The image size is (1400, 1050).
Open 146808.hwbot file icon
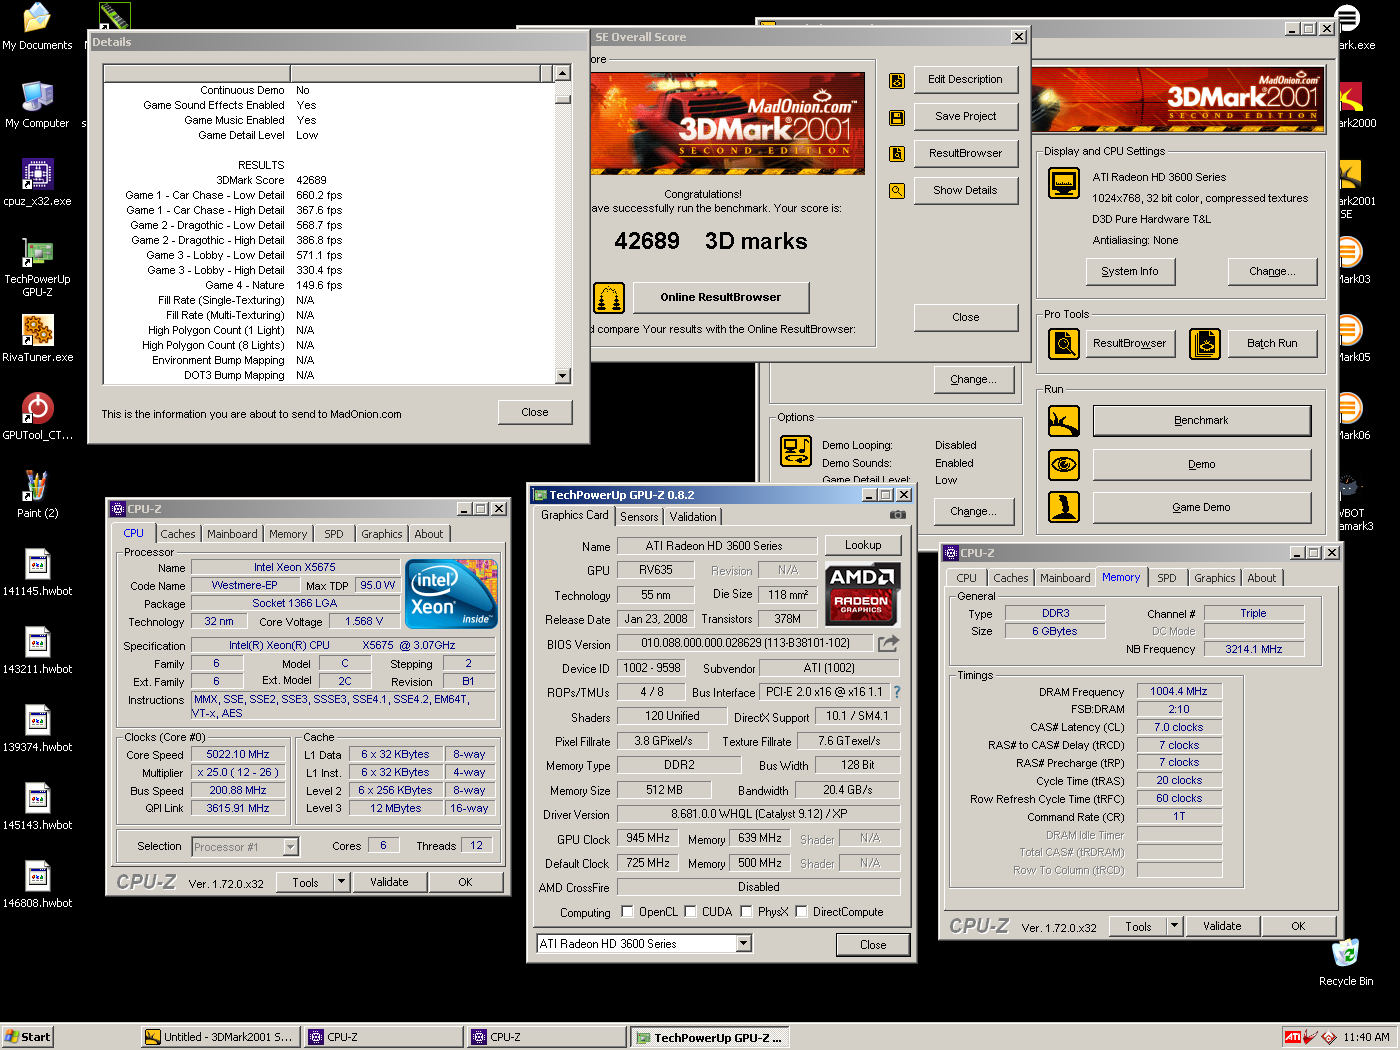(37, 885)
